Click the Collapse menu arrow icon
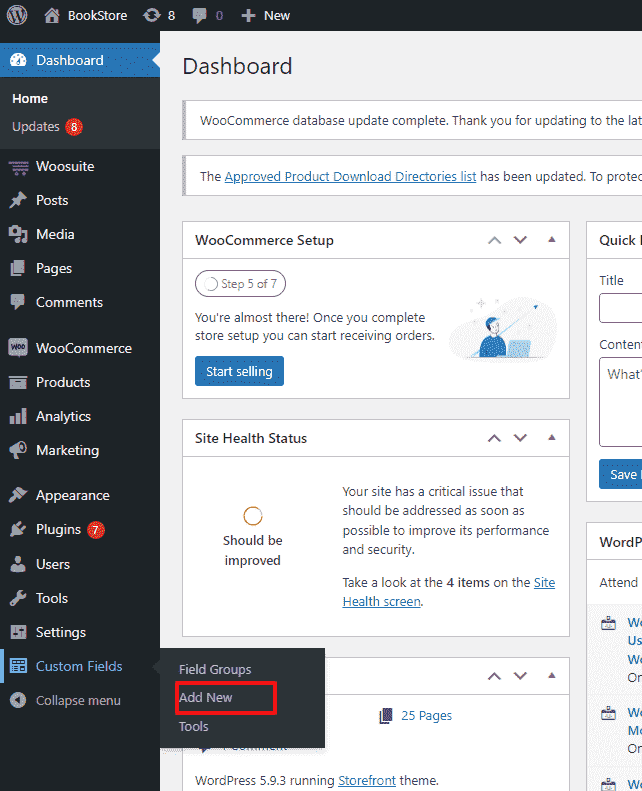 click(x=18, y=700)
